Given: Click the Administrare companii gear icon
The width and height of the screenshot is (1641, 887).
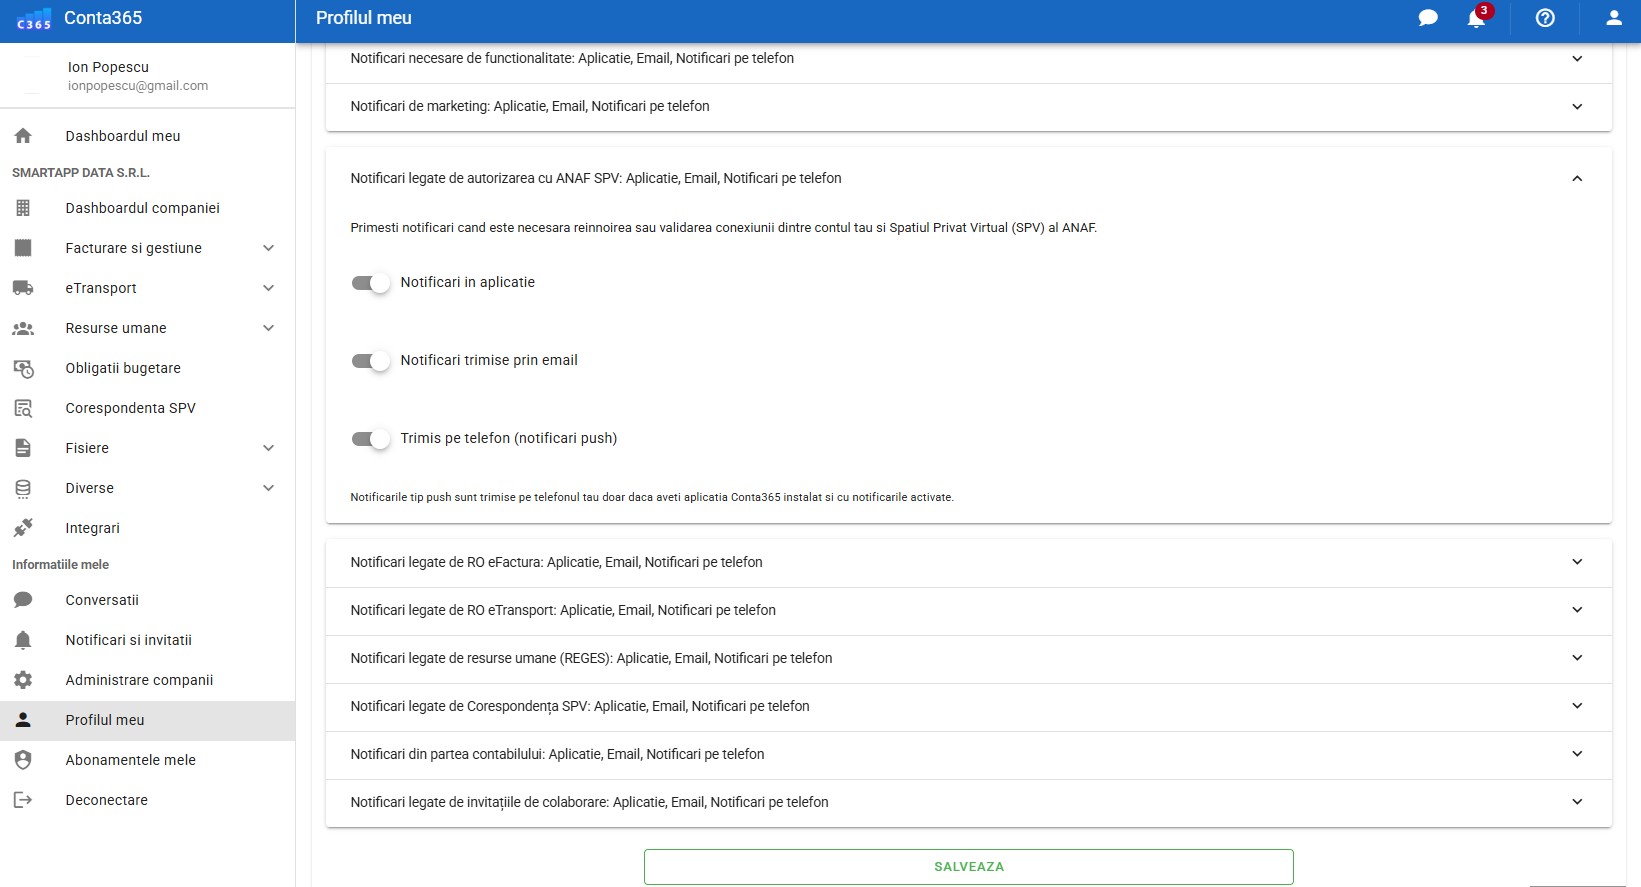Looking at the screenshot, I should pos(23,680).
